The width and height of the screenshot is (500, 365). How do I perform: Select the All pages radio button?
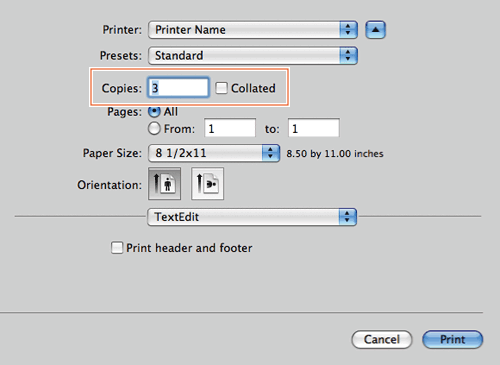[x=154, y=112]
